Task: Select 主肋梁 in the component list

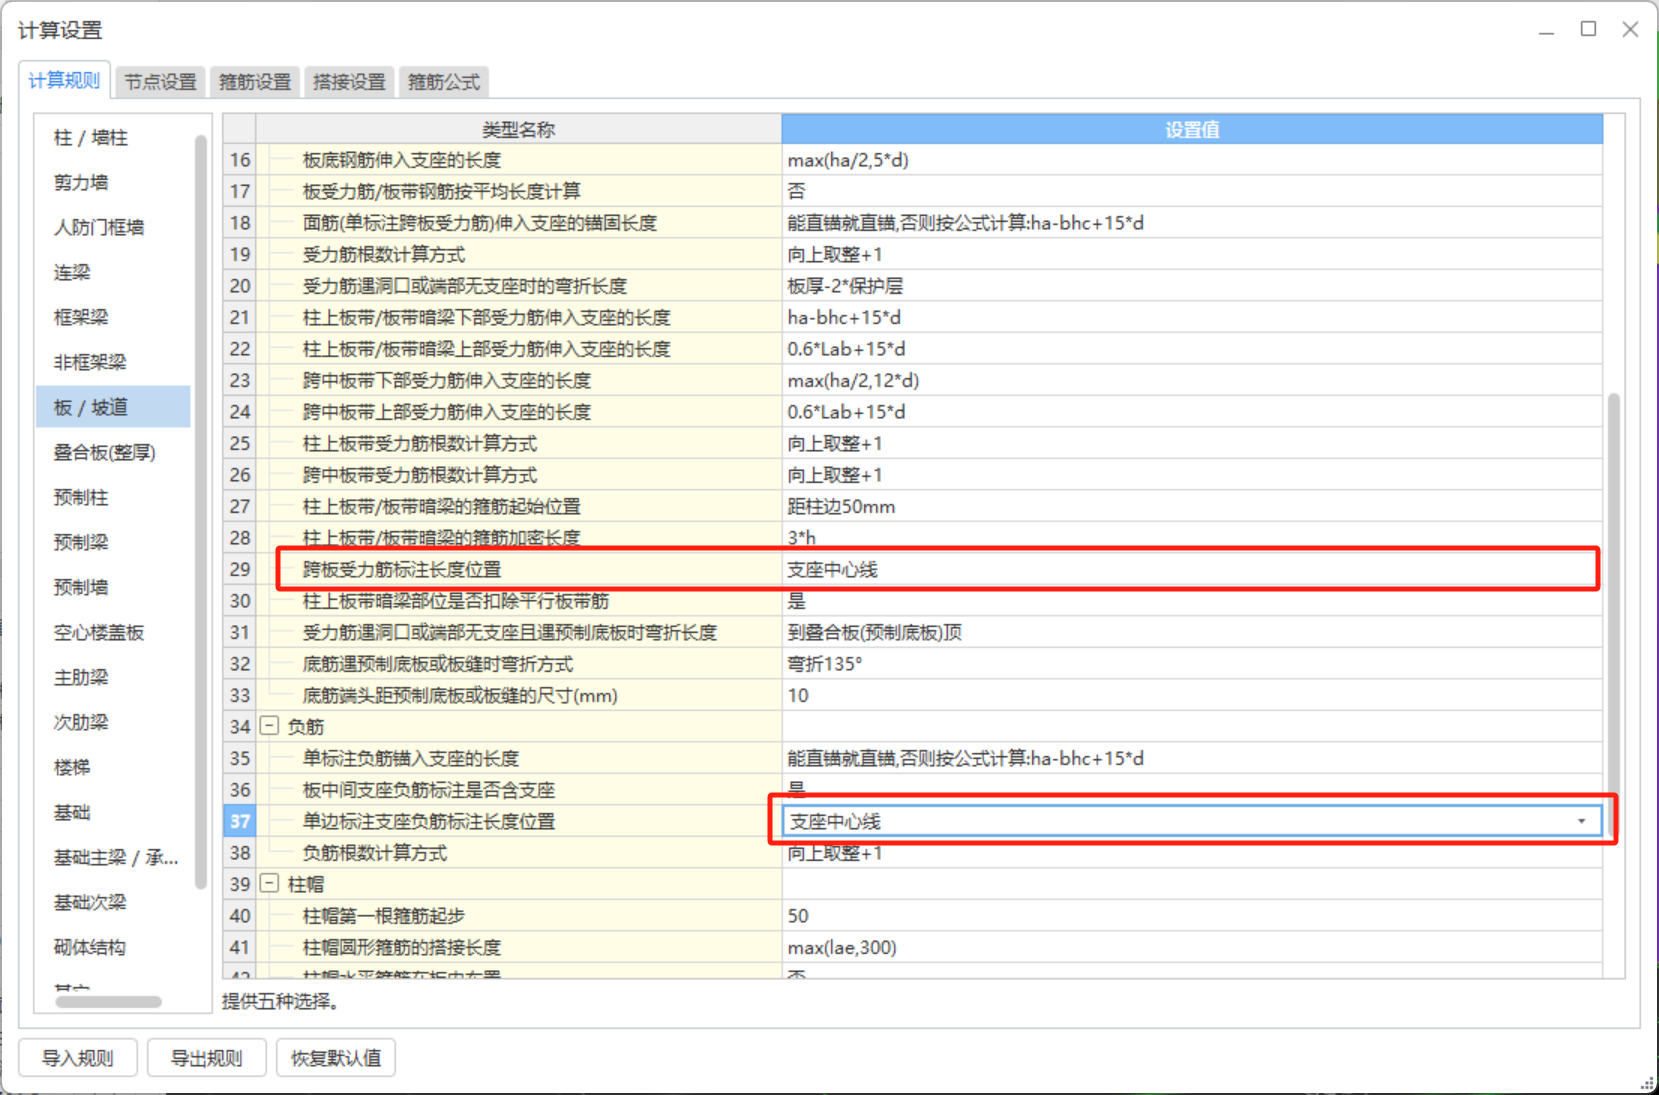Action: tap(113, 677)
